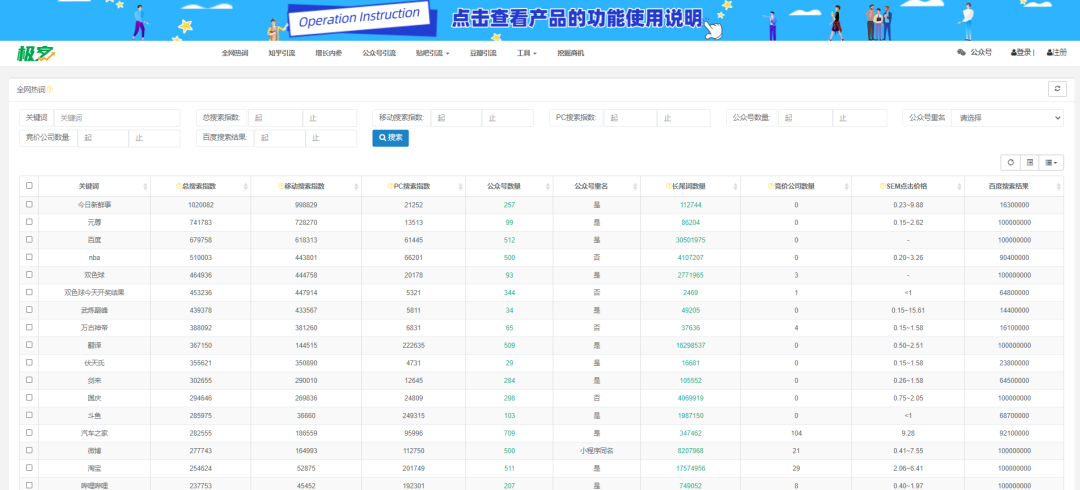
Task: Click the sort arrows on 总搜索指数 column
Action: tap(246, 187)
